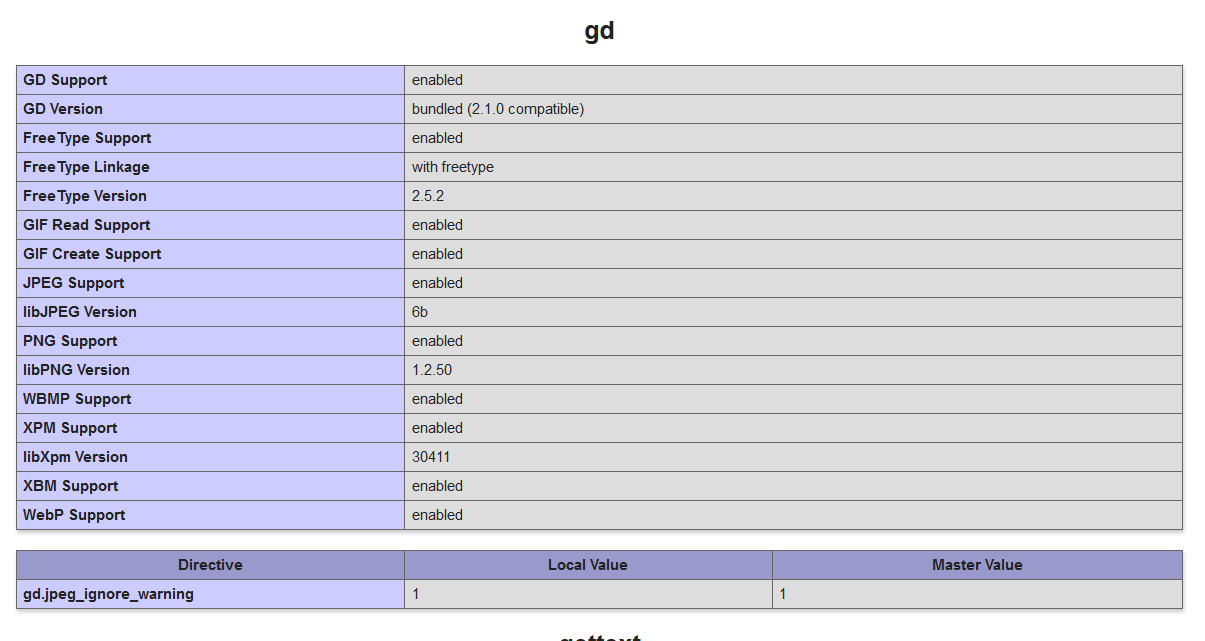Select the XBM Support label
This screenshot has height=641, width=1205.
click(71, 486)
